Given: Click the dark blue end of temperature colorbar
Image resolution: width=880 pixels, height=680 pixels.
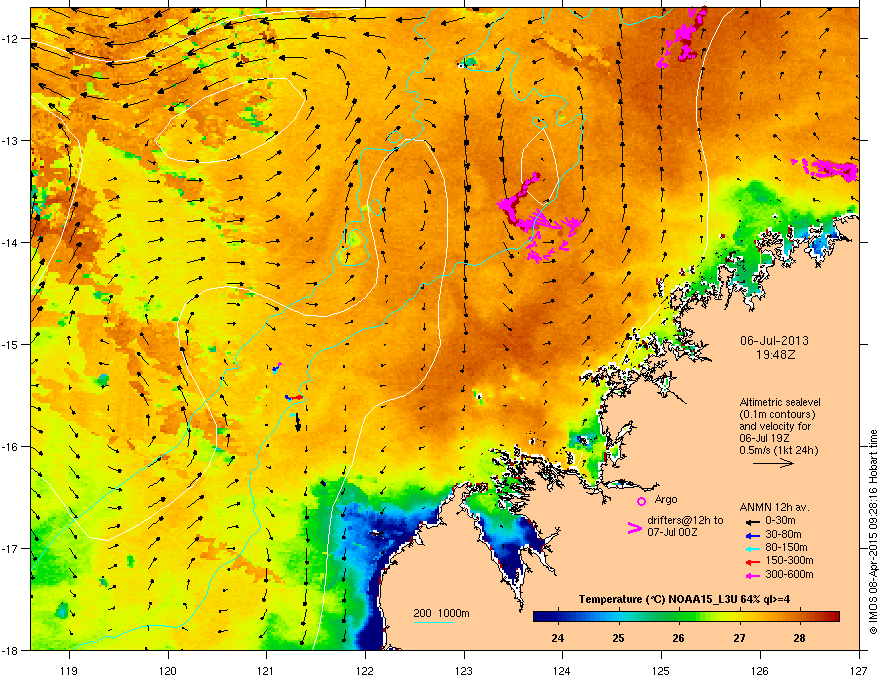Looking at the screenshot, I should point(542,617).
